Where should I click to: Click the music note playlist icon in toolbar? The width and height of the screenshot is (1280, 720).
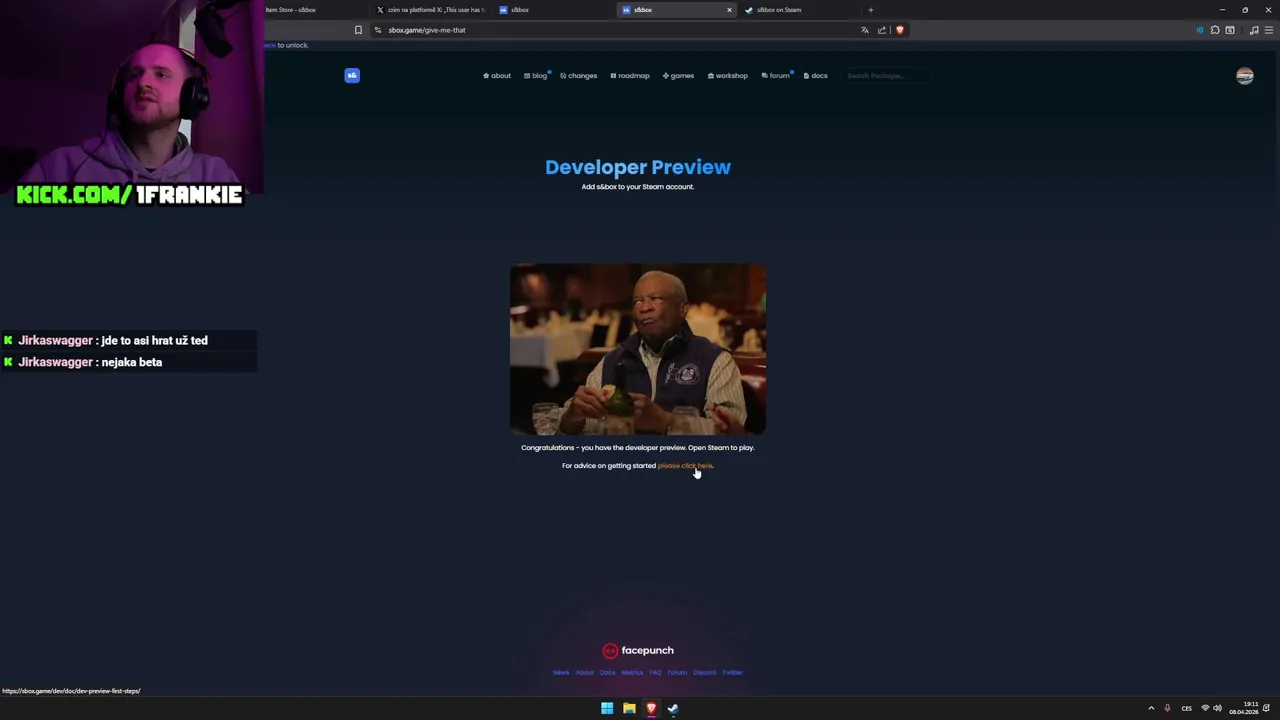[1254, 30]
